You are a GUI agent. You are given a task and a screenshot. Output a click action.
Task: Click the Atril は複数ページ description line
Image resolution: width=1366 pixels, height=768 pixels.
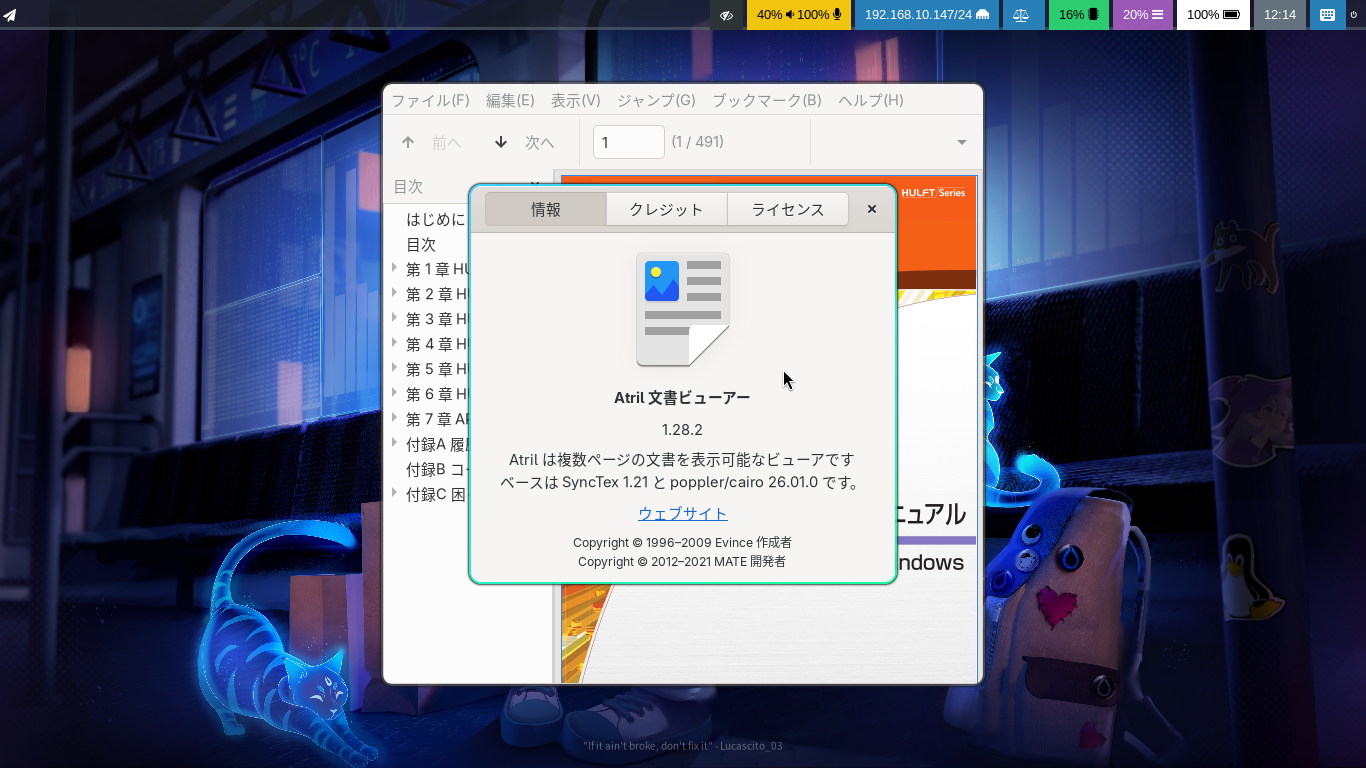coord(682,460)
